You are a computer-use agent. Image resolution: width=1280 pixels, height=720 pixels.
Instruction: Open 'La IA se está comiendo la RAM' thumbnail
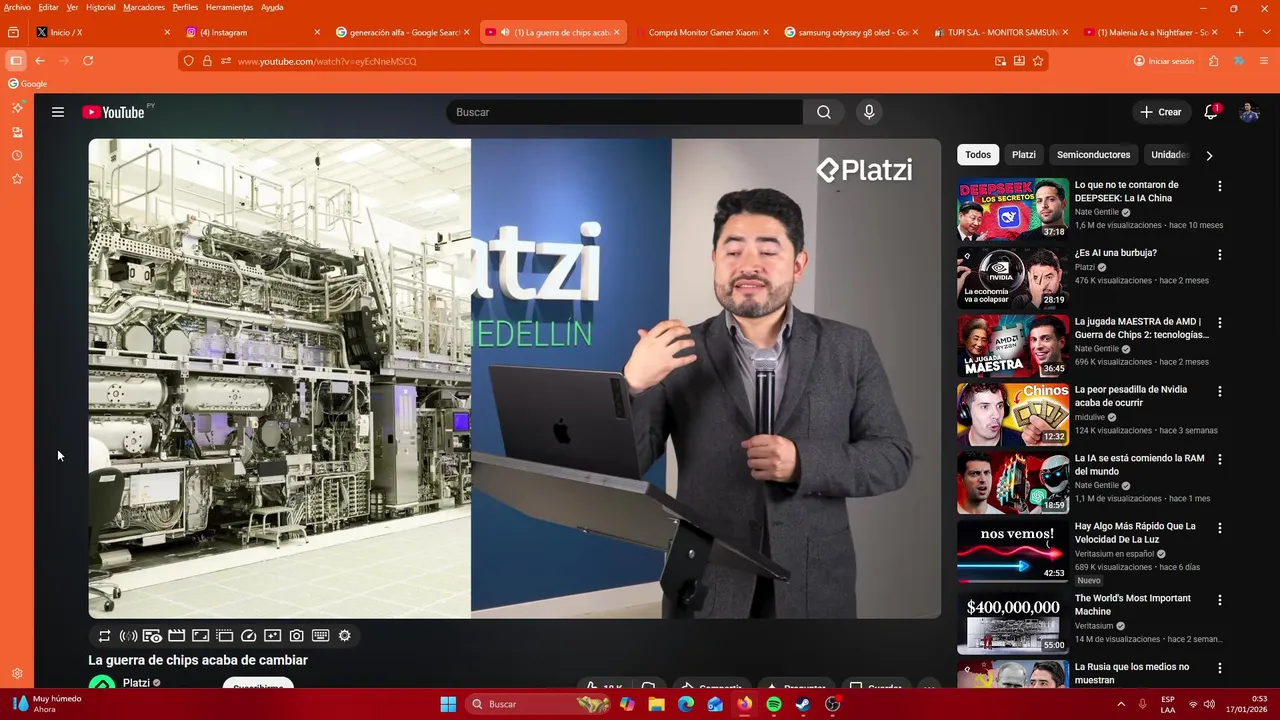point(1013,482)
